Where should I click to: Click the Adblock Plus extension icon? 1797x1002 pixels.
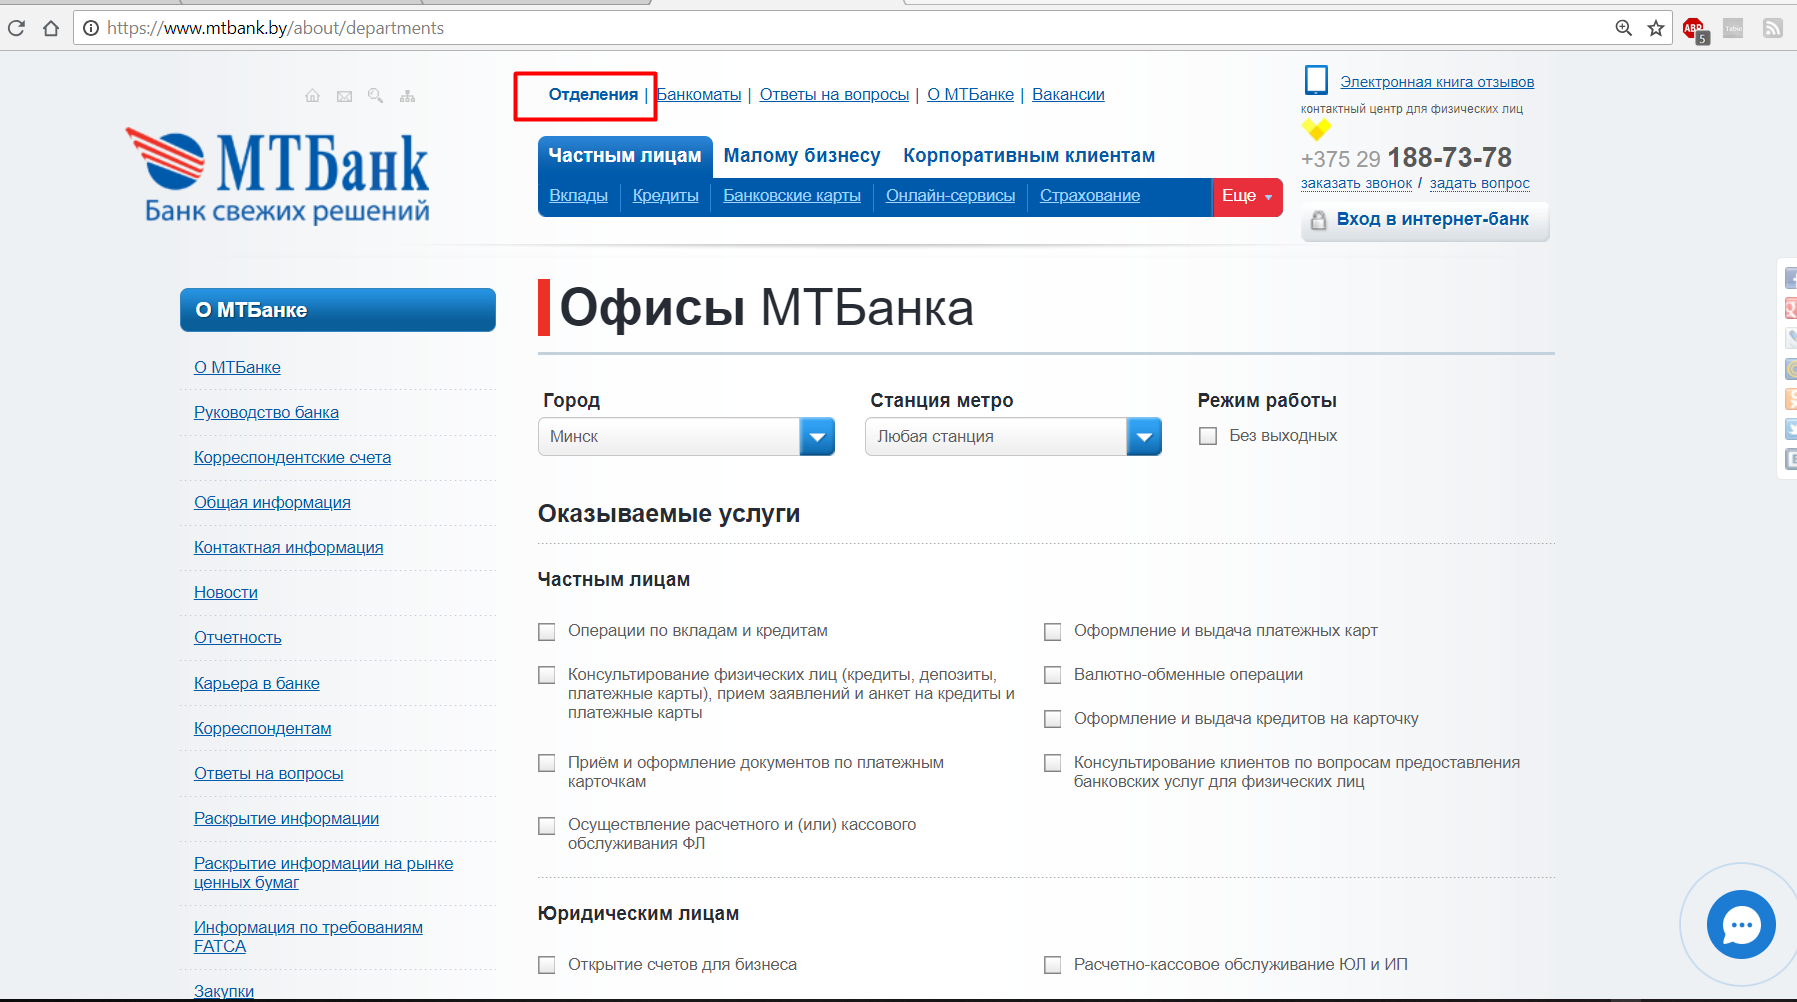1693,29
